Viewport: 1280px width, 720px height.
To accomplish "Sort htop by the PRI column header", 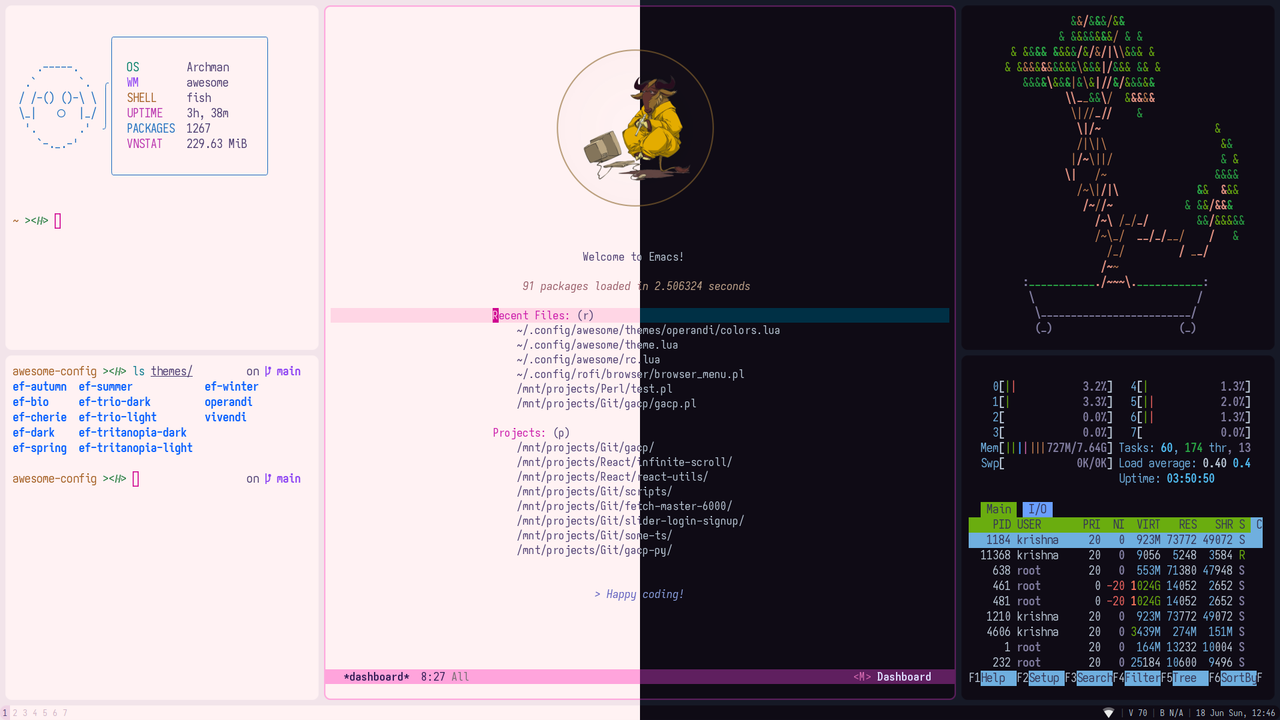I will pyautogui.click(x=1091, y=524).
